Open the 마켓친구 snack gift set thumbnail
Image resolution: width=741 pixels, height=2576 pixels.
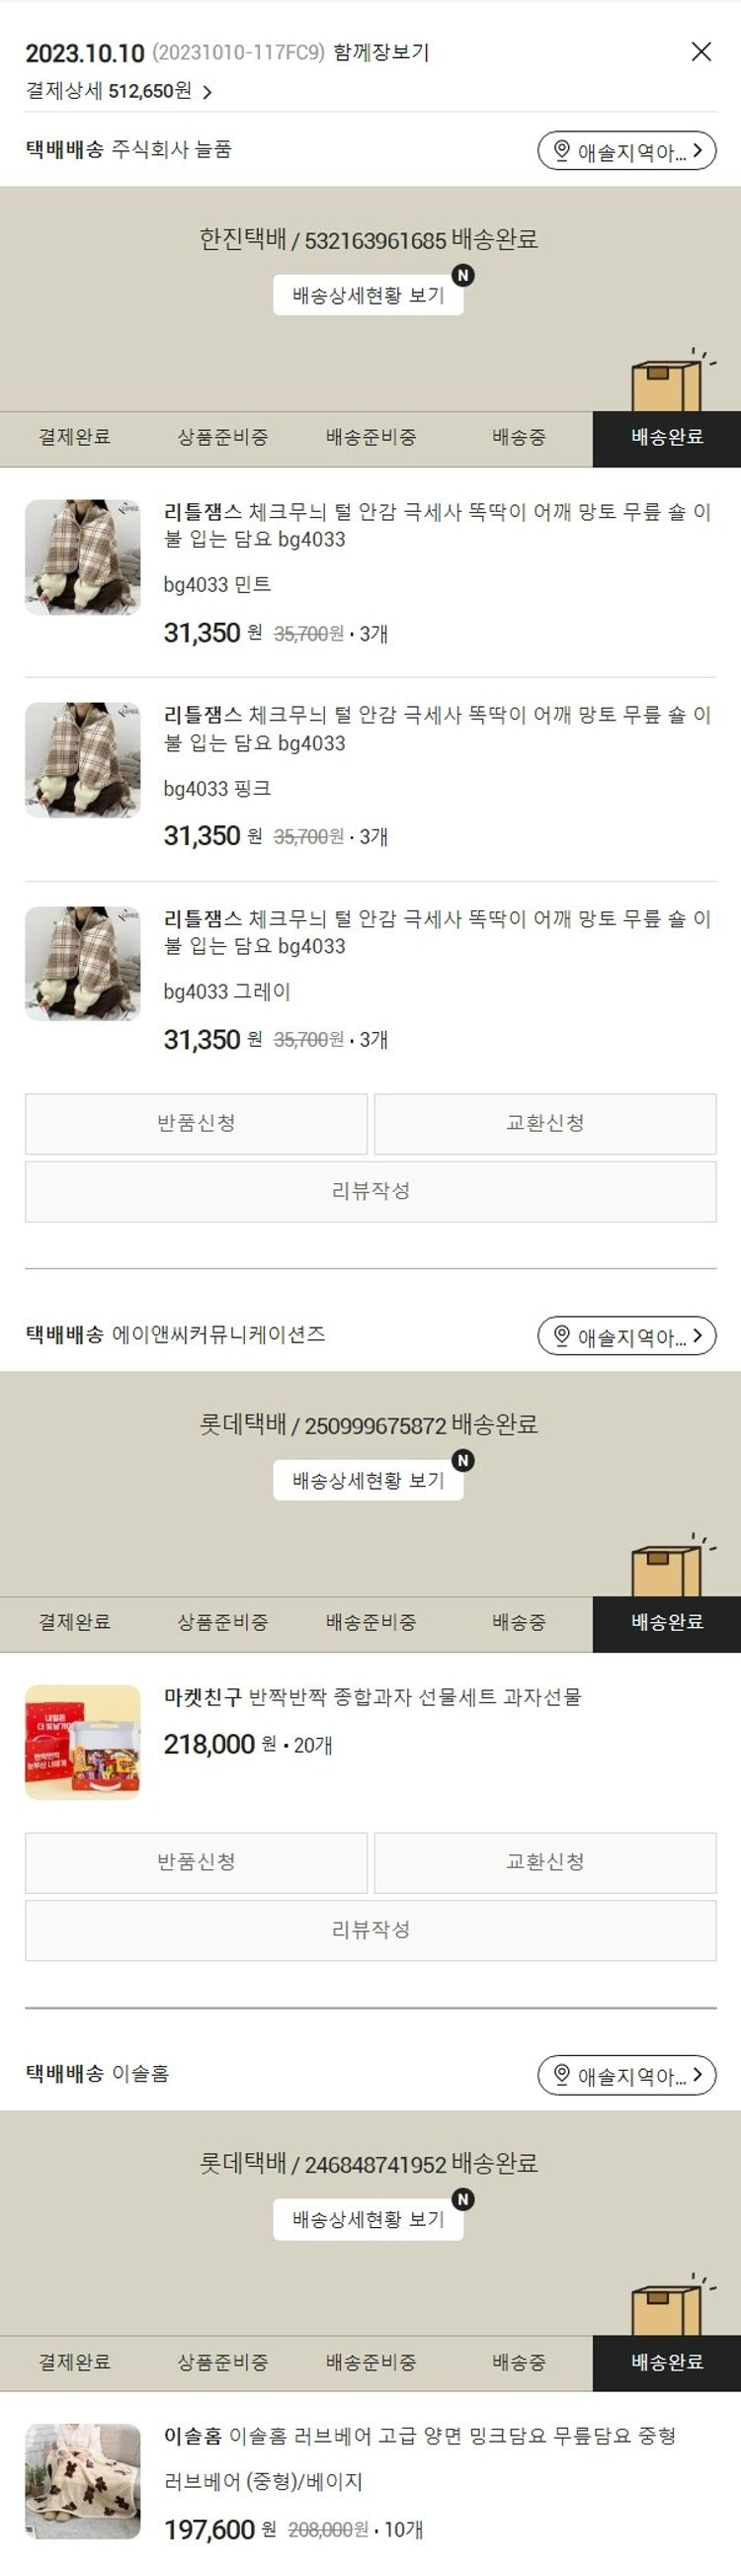pyautogui.click(x=83, y=1742)
